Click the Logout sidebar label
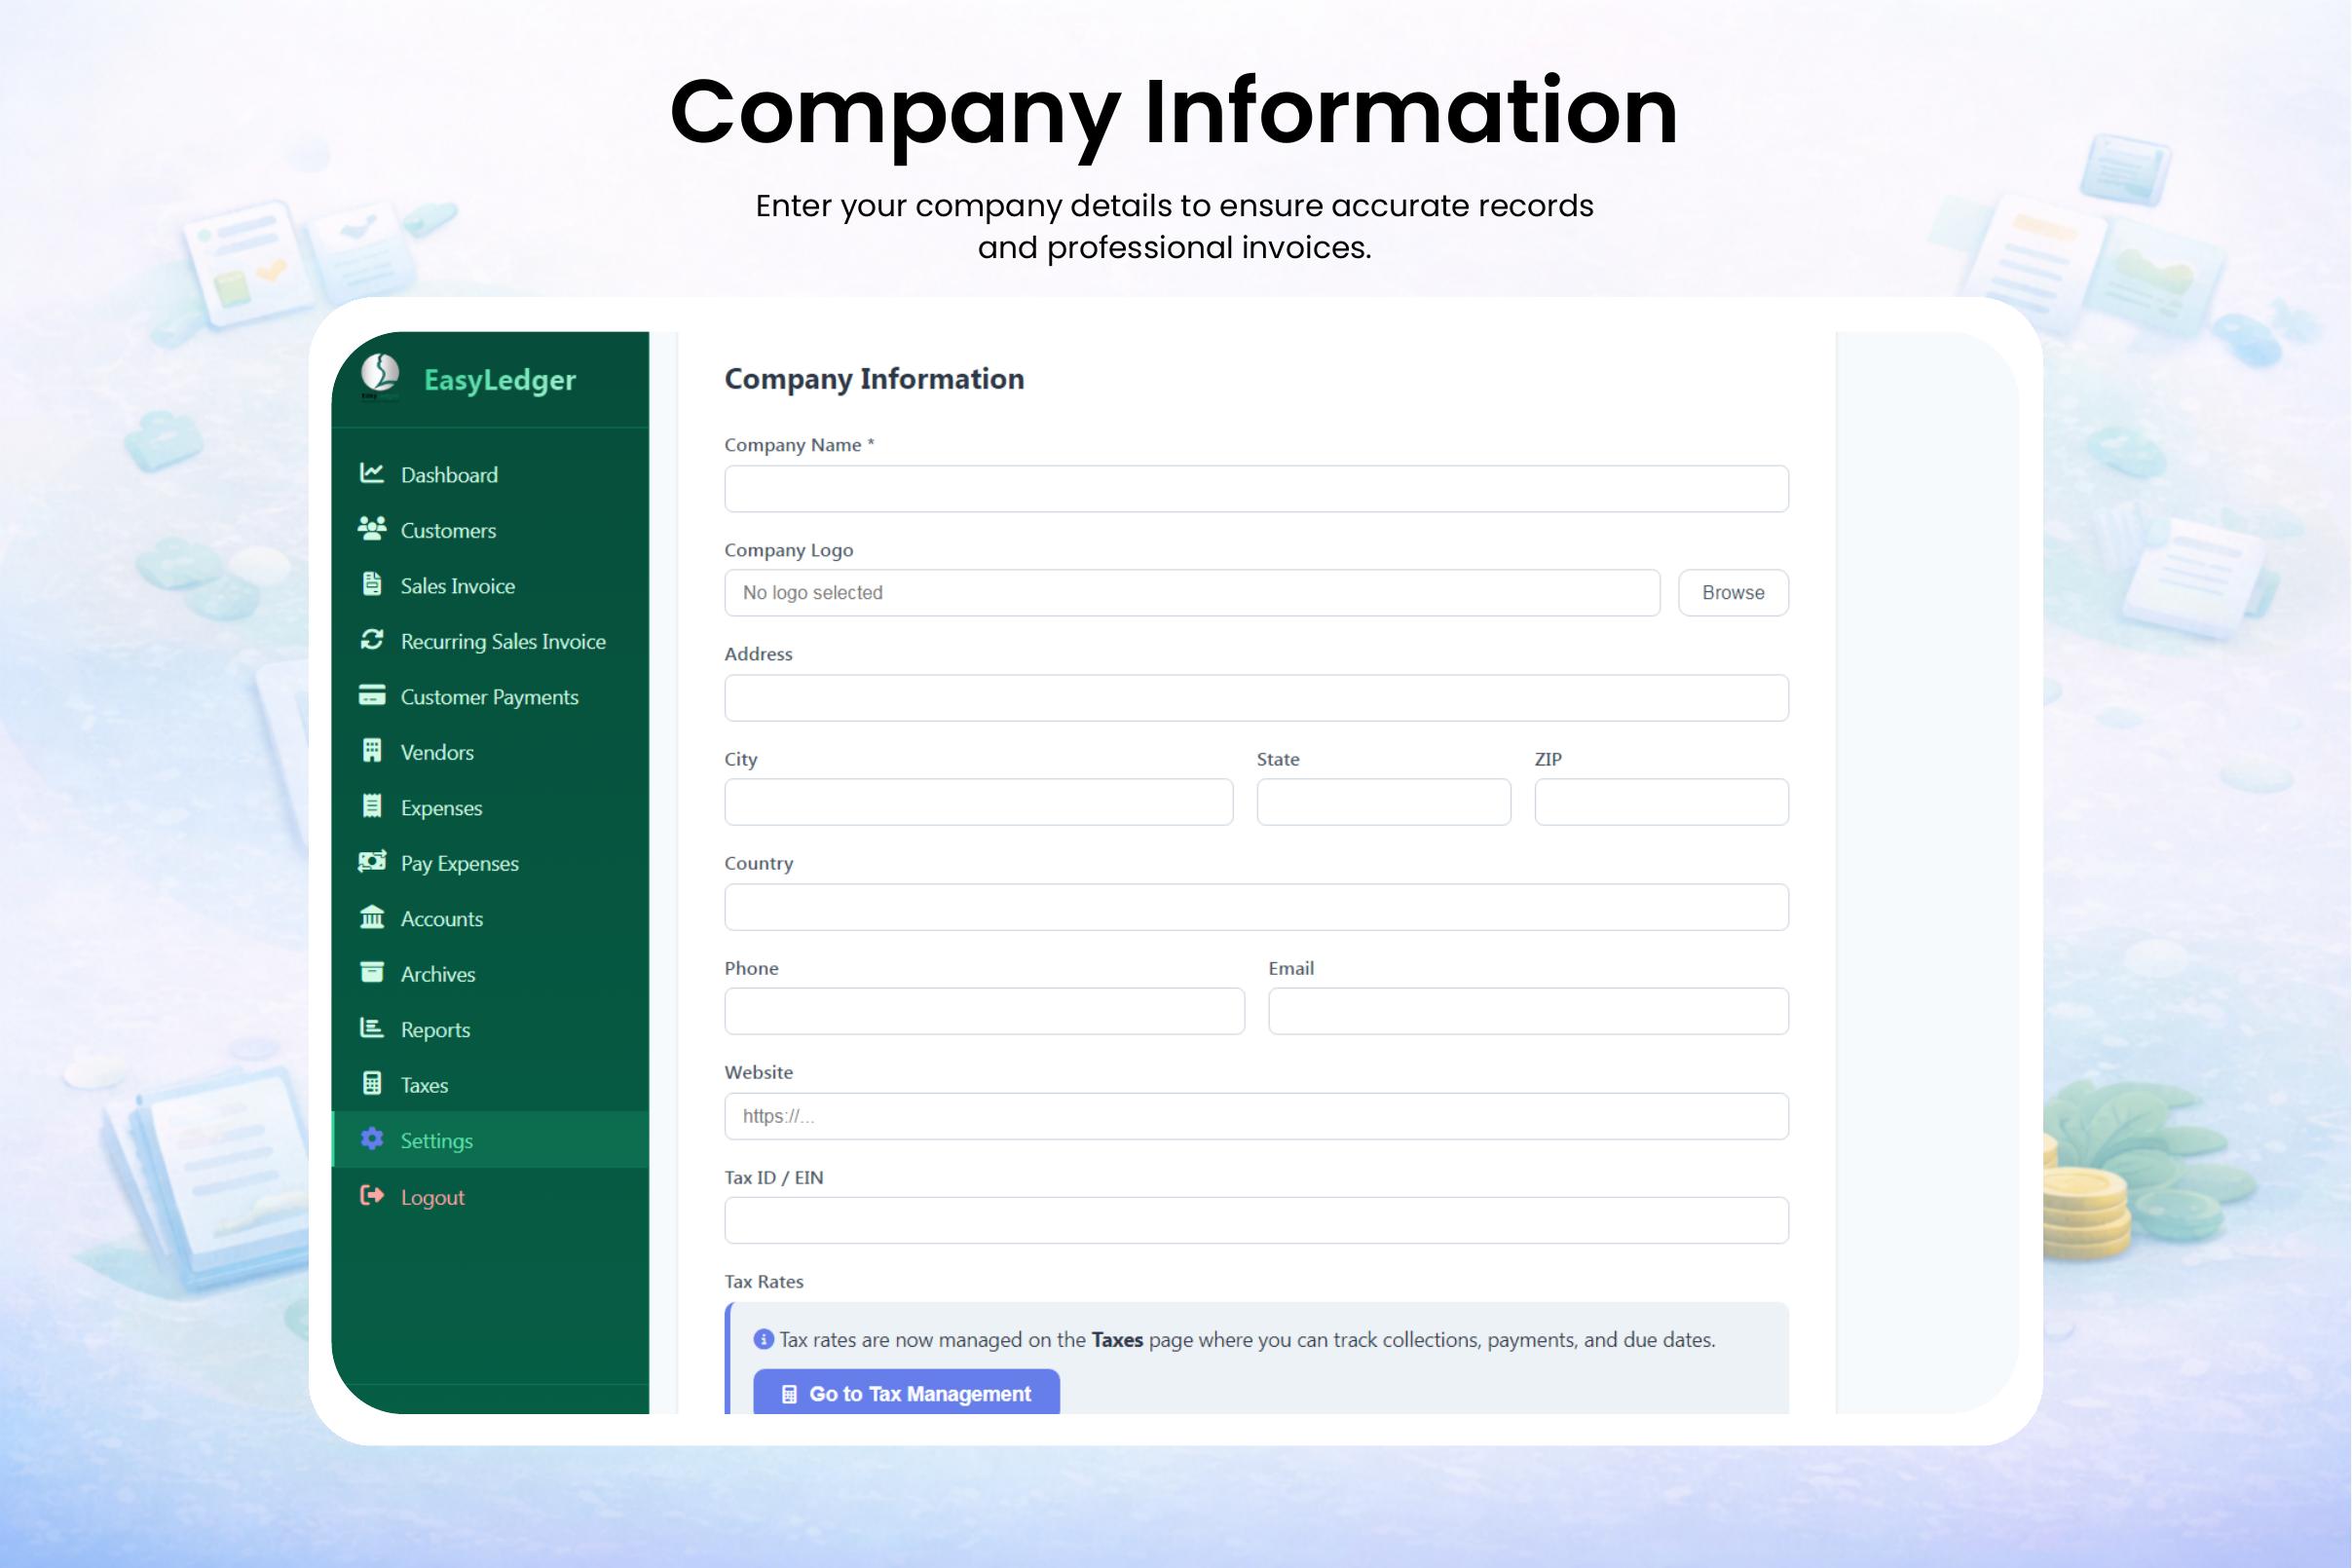The image size is (2352, 1568). tap(432, 1197)
